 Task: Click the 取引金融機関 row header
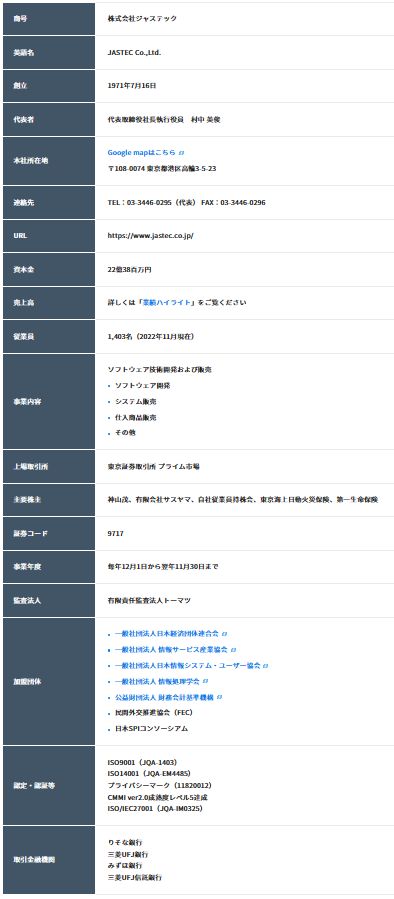pyautogui.click(x=48, y=860)
